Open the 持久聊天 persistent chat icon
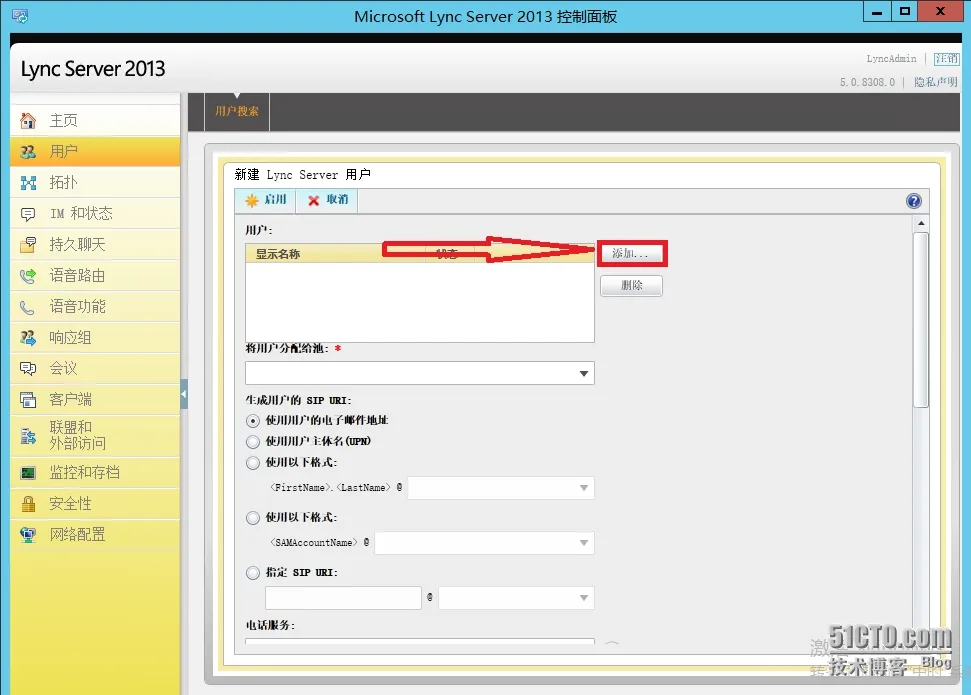 28,245
